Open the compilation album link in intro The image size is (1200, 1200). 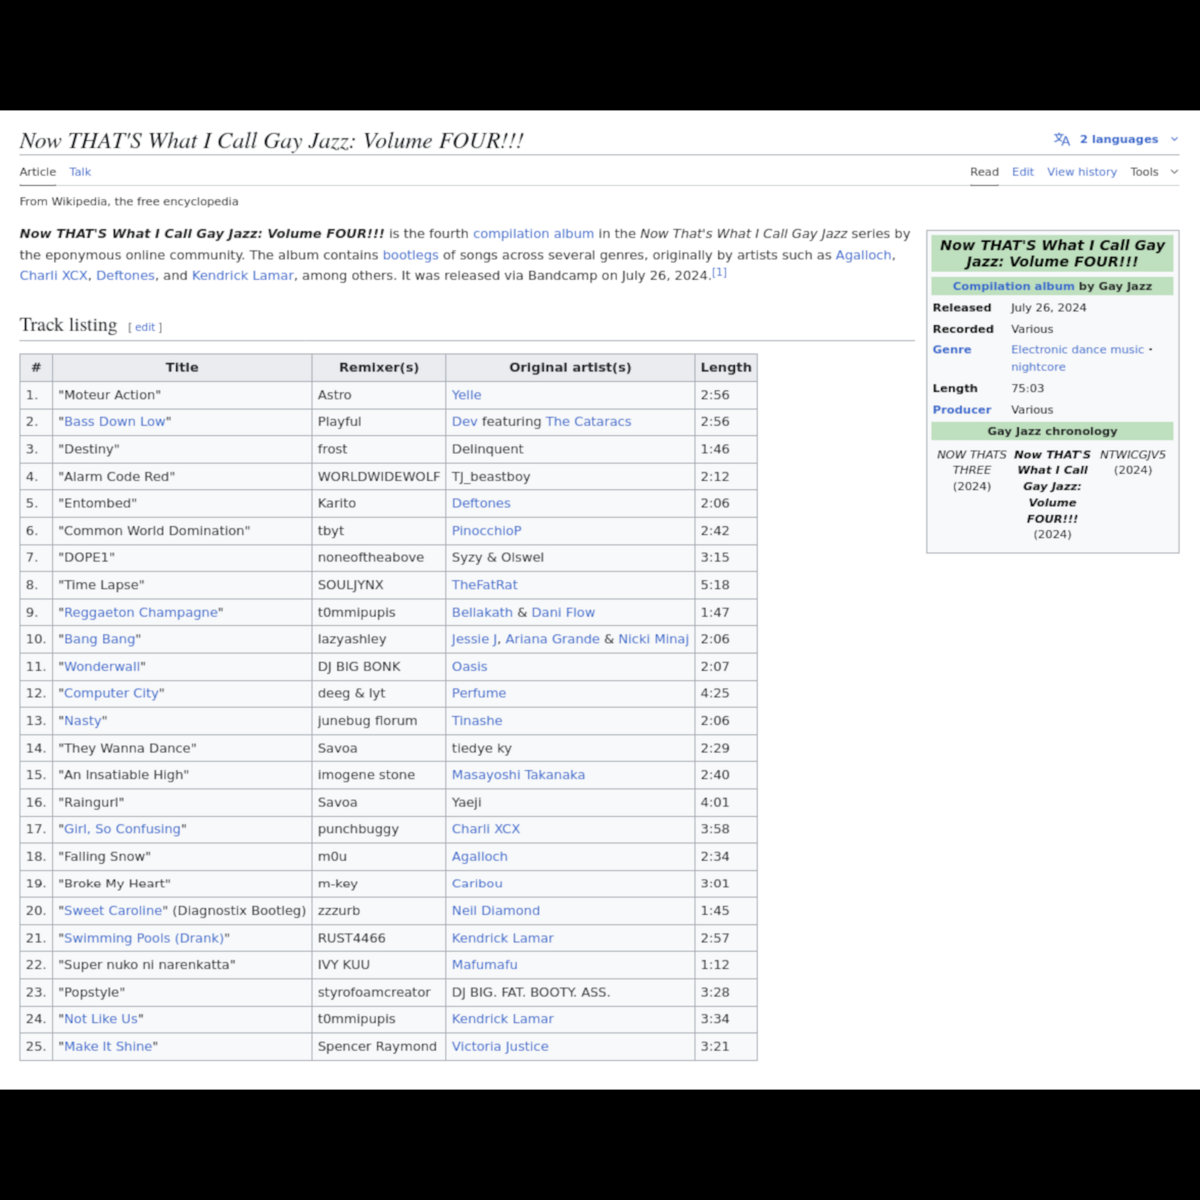point(533,234)
